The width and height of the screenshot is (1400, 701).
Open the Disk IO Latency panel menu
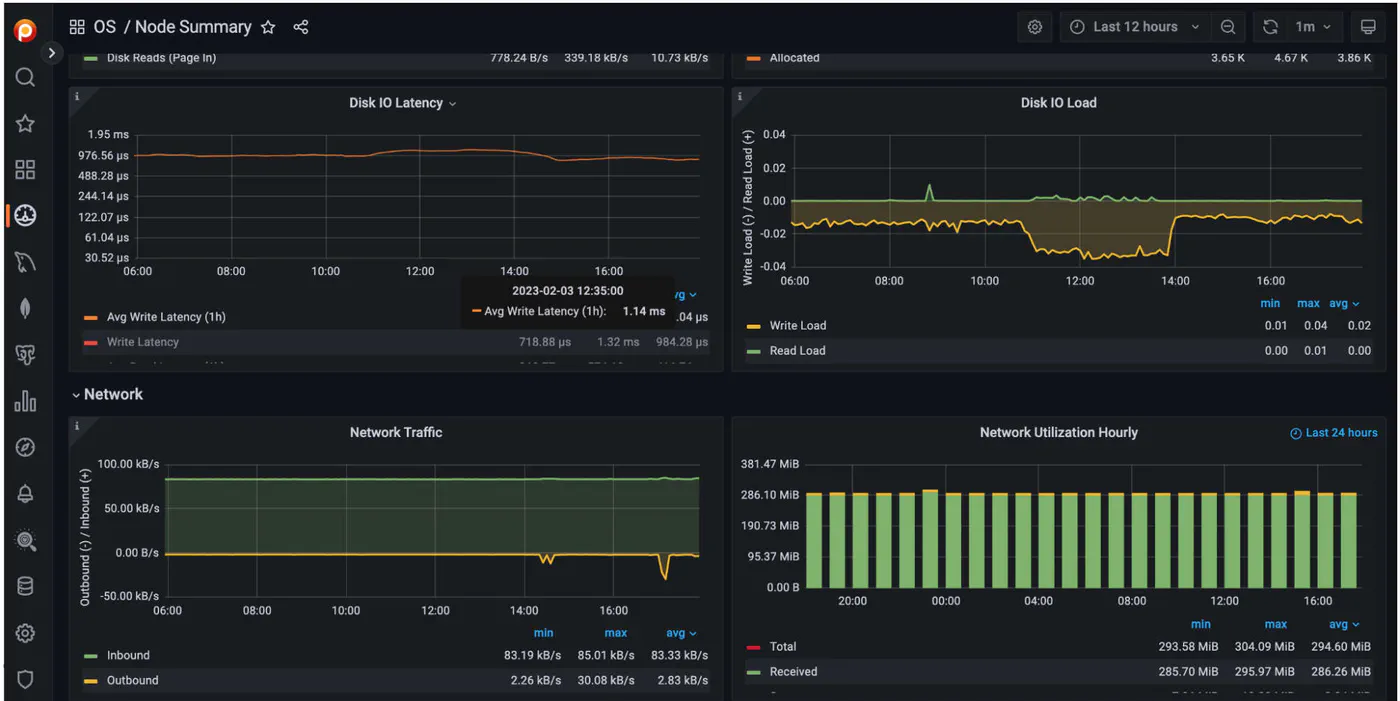click(402, 103)
